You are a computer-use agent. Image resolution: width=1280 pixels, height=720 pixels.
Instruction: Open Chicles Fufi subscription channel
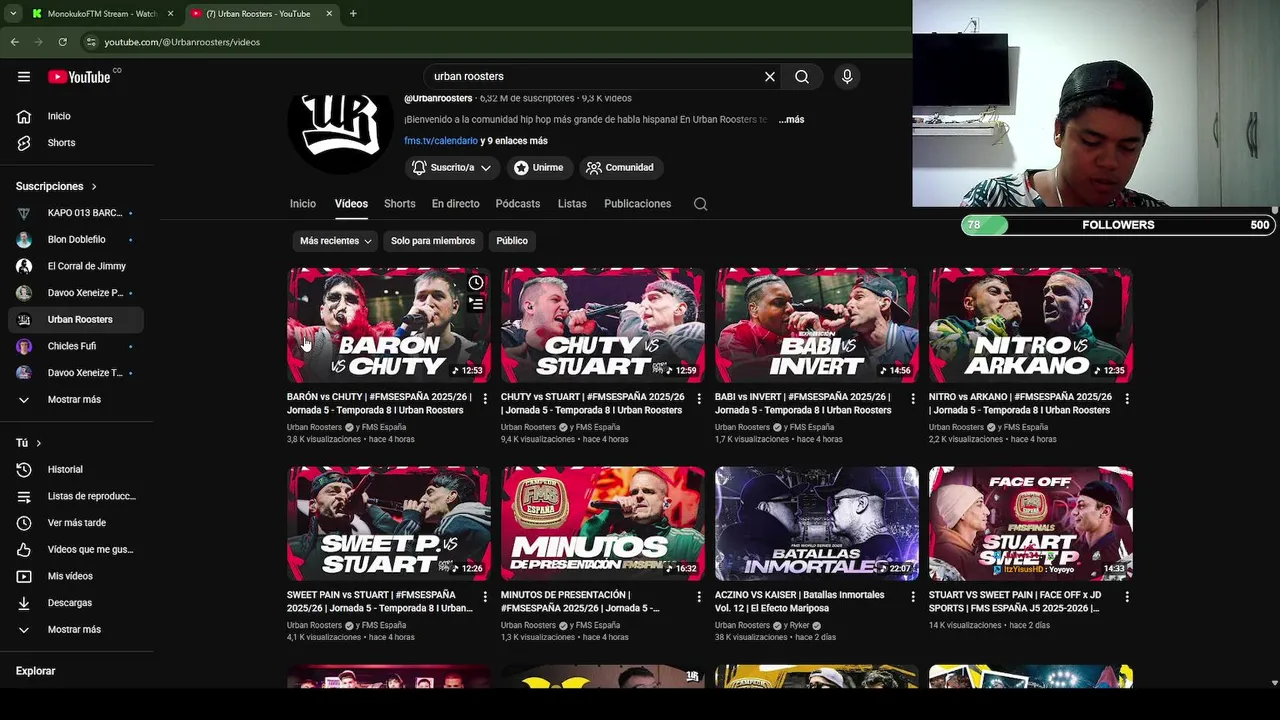[76, 347]
